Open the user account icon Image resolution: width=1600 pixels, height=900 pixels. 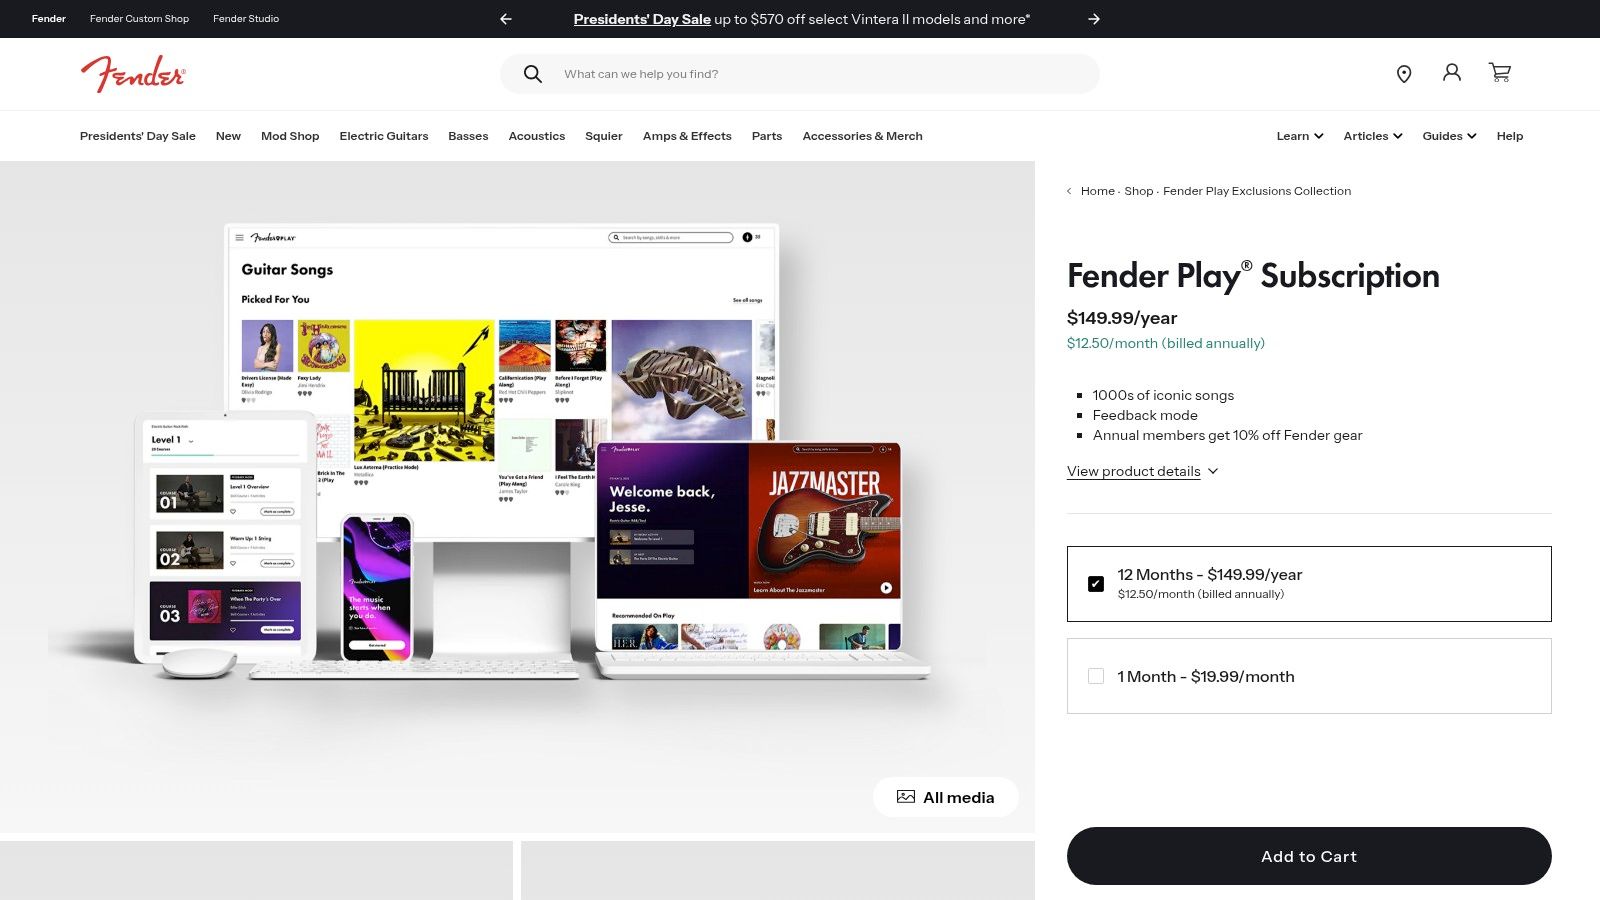[1452, 73]
